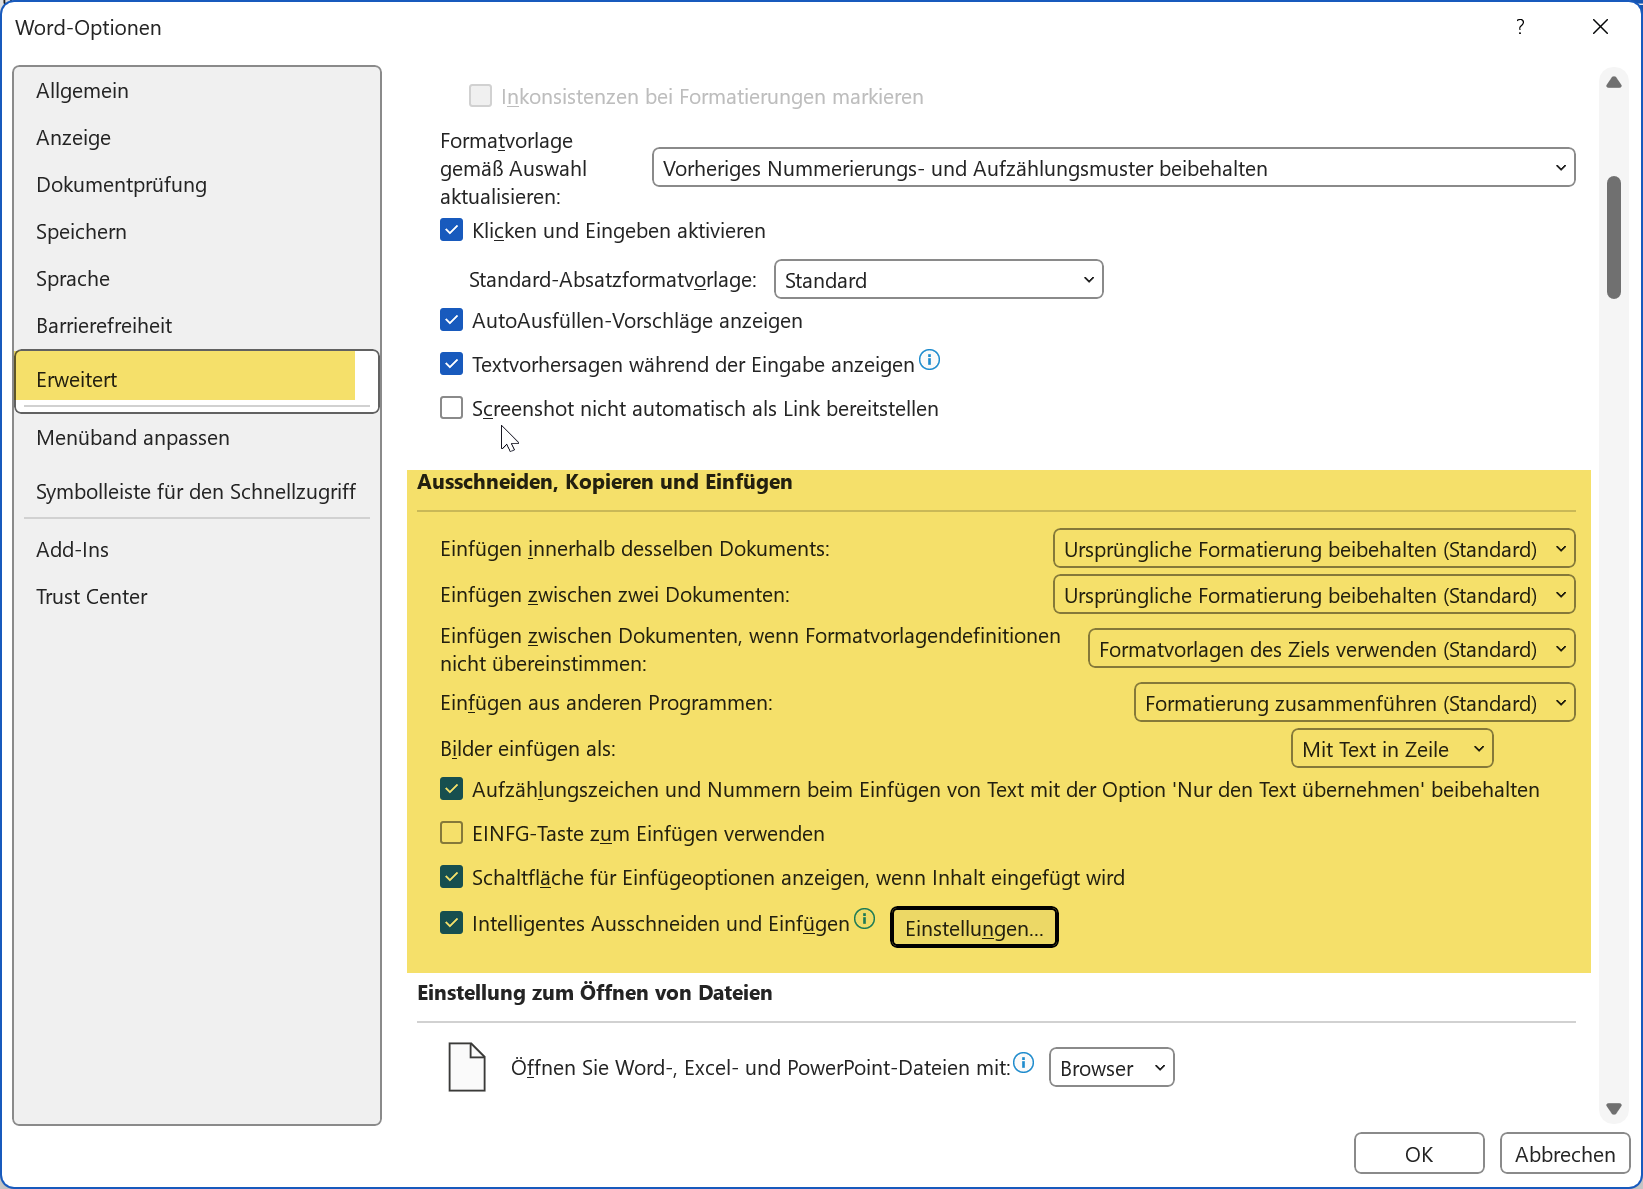The width and height of the screenshot is (1643, 1189).
Task: Disable Textvorhersagen während der Eingabe anzeigen
Action: (x=452, y=364)
